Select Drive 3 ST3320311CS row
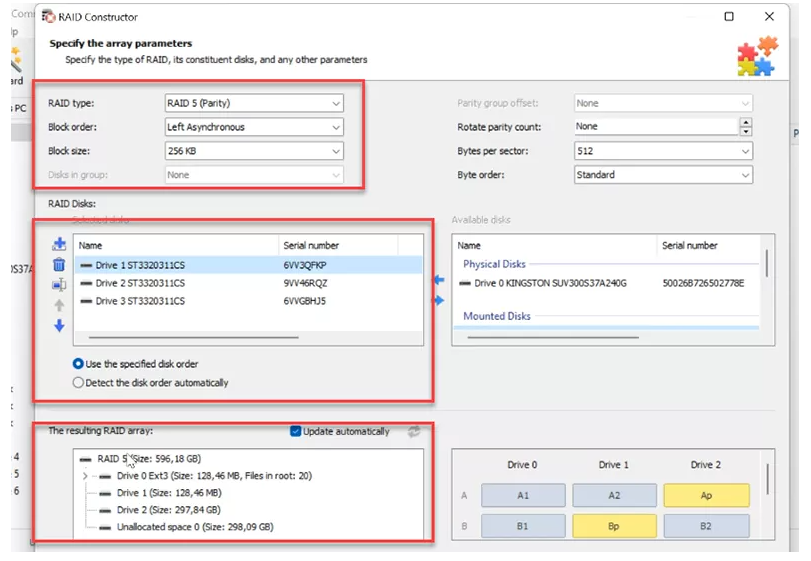This screenshot has width=811, height=561. click(249, 301)
